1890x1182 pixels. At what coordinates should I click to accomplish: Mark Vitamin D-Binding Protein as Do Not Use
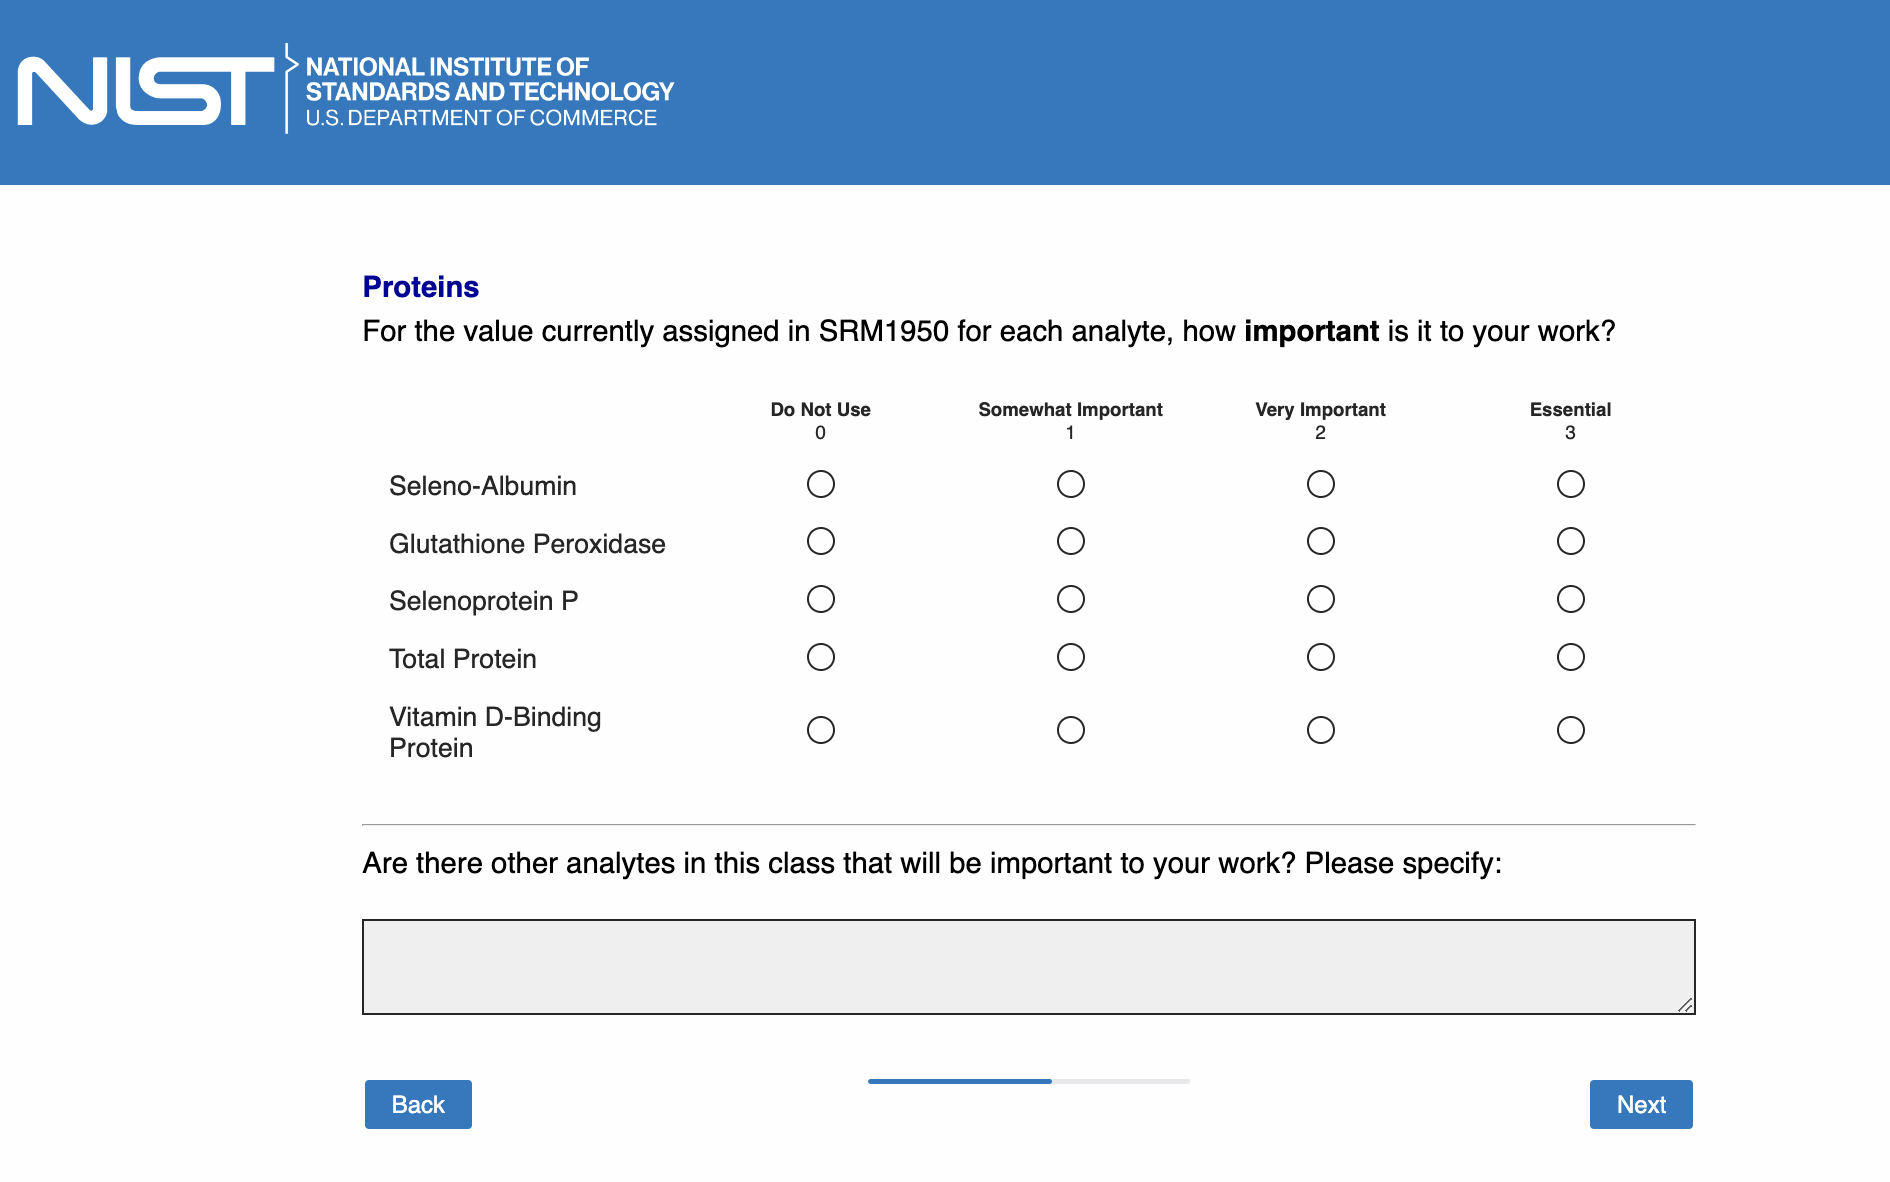pyautogui.click(x=820, y=730)
